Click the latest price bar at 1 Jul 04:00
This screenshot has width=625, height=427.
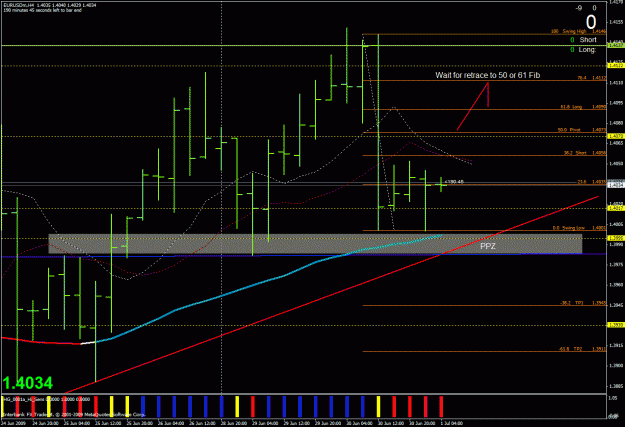(x=441, y=185)
